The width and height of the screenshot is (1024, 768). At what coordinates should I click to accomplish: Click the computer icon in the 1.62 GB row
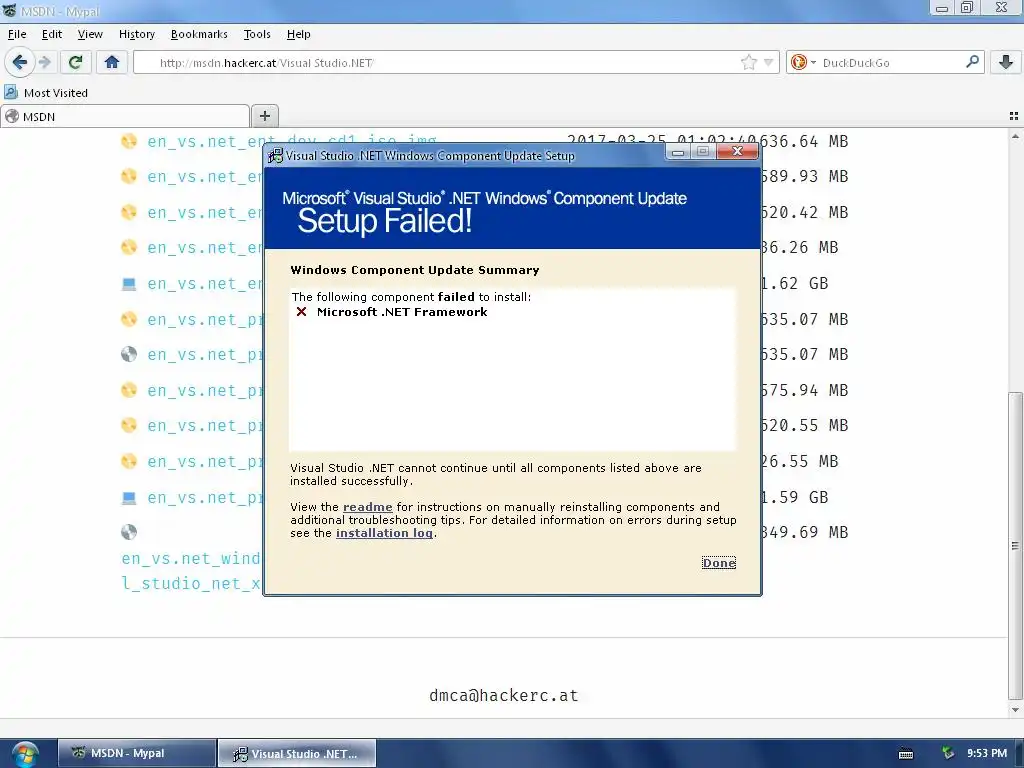click(129, 283)
